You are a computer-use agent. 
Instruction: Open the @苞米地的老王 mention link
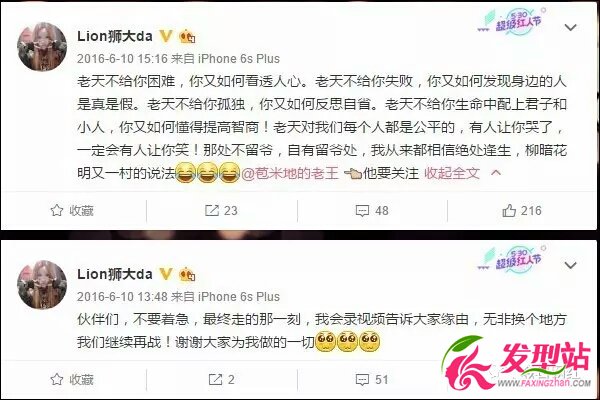pos(290,173)
